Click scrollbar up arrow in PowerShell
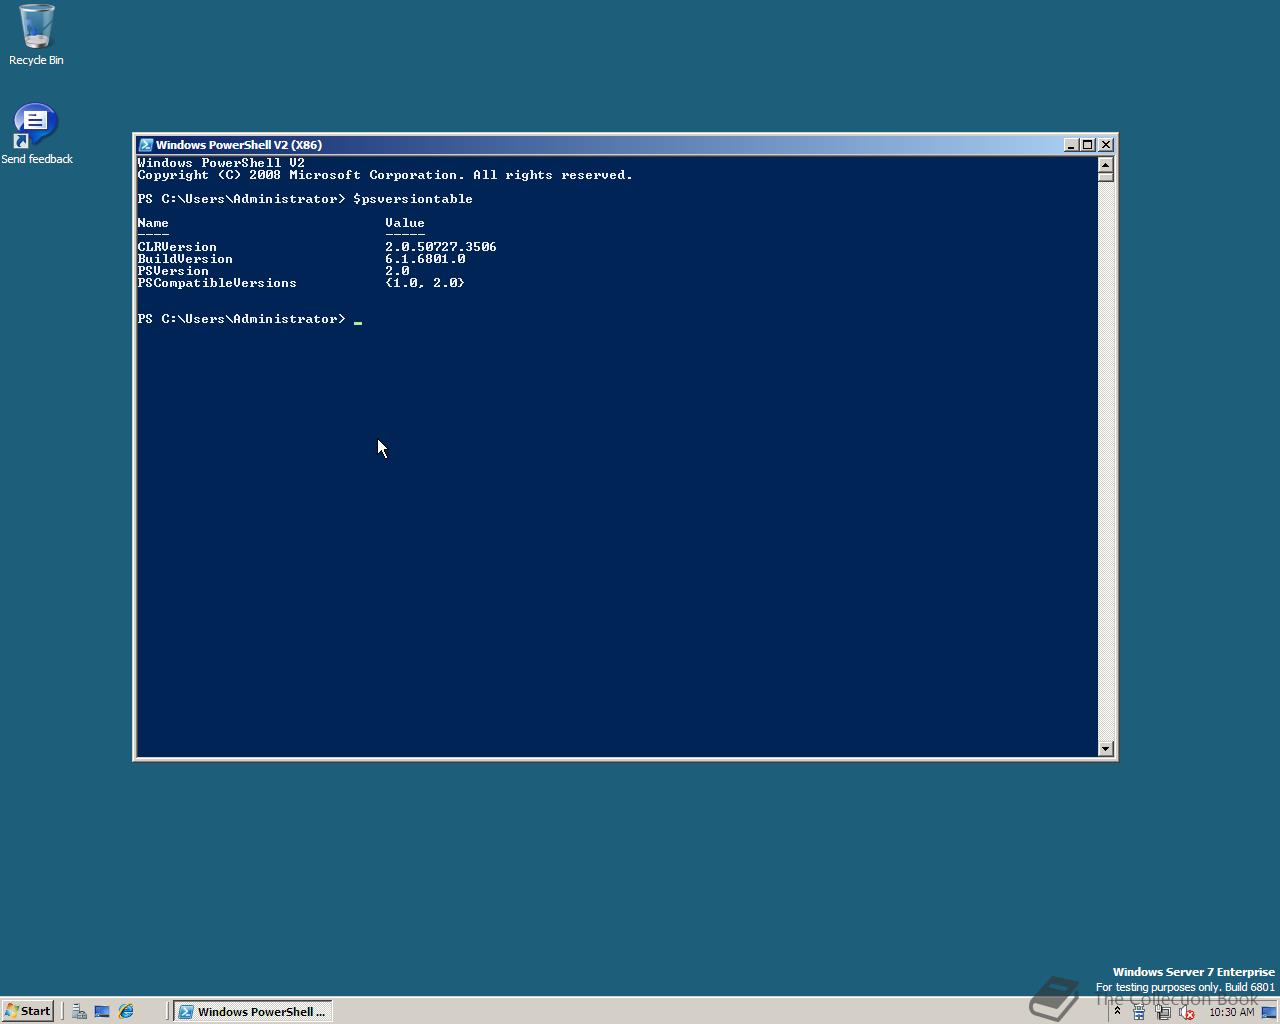 [x=1105, y=164]
